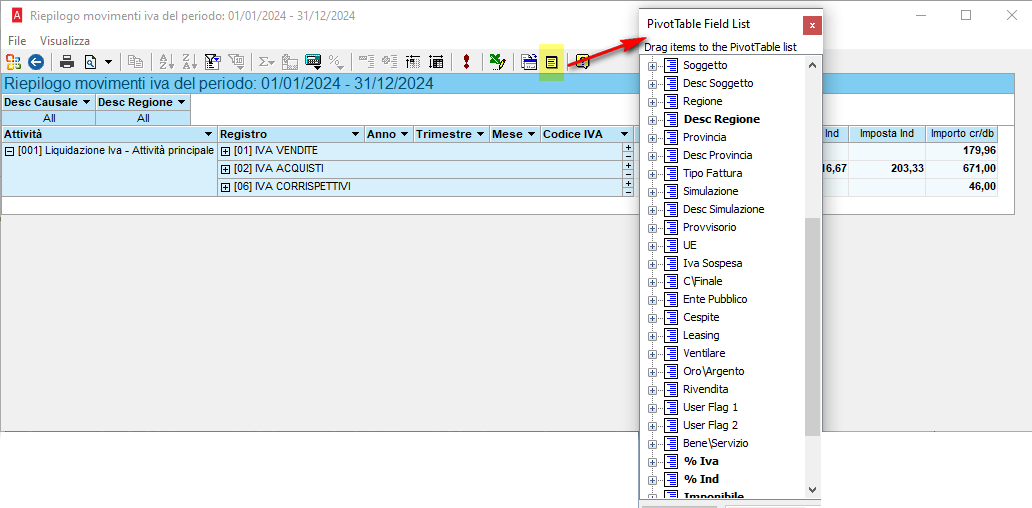Open print preview magnifier page icon
Image resolution: width=1032 pixels, height=508 pixels.
tap(90, 62)
